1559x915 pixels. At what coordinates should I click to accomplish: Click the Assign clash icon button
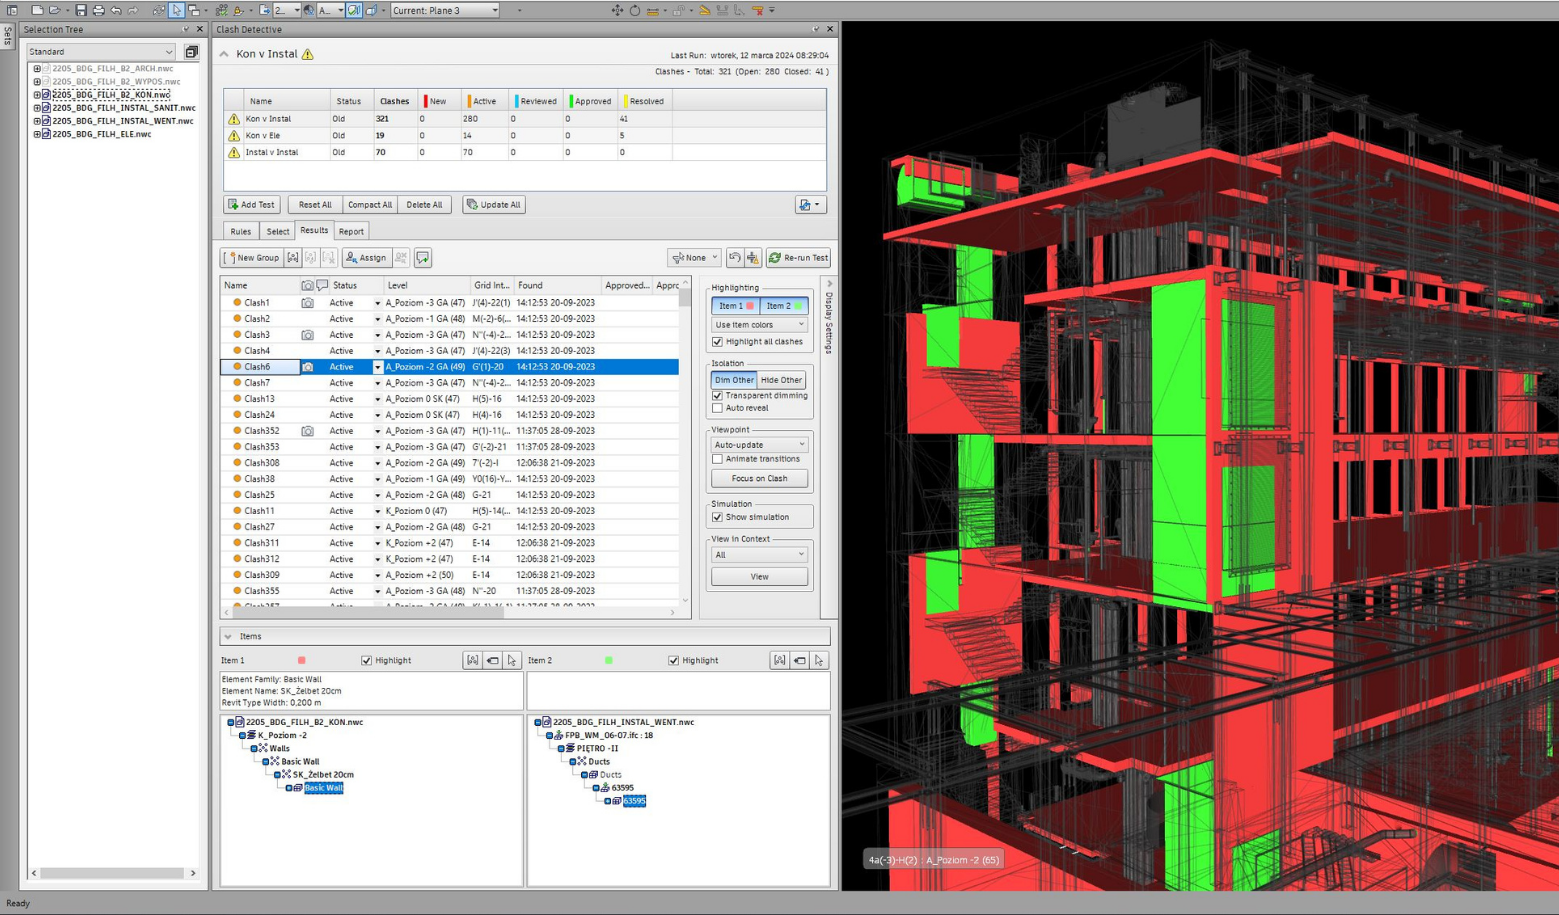[x=352, y=258]
